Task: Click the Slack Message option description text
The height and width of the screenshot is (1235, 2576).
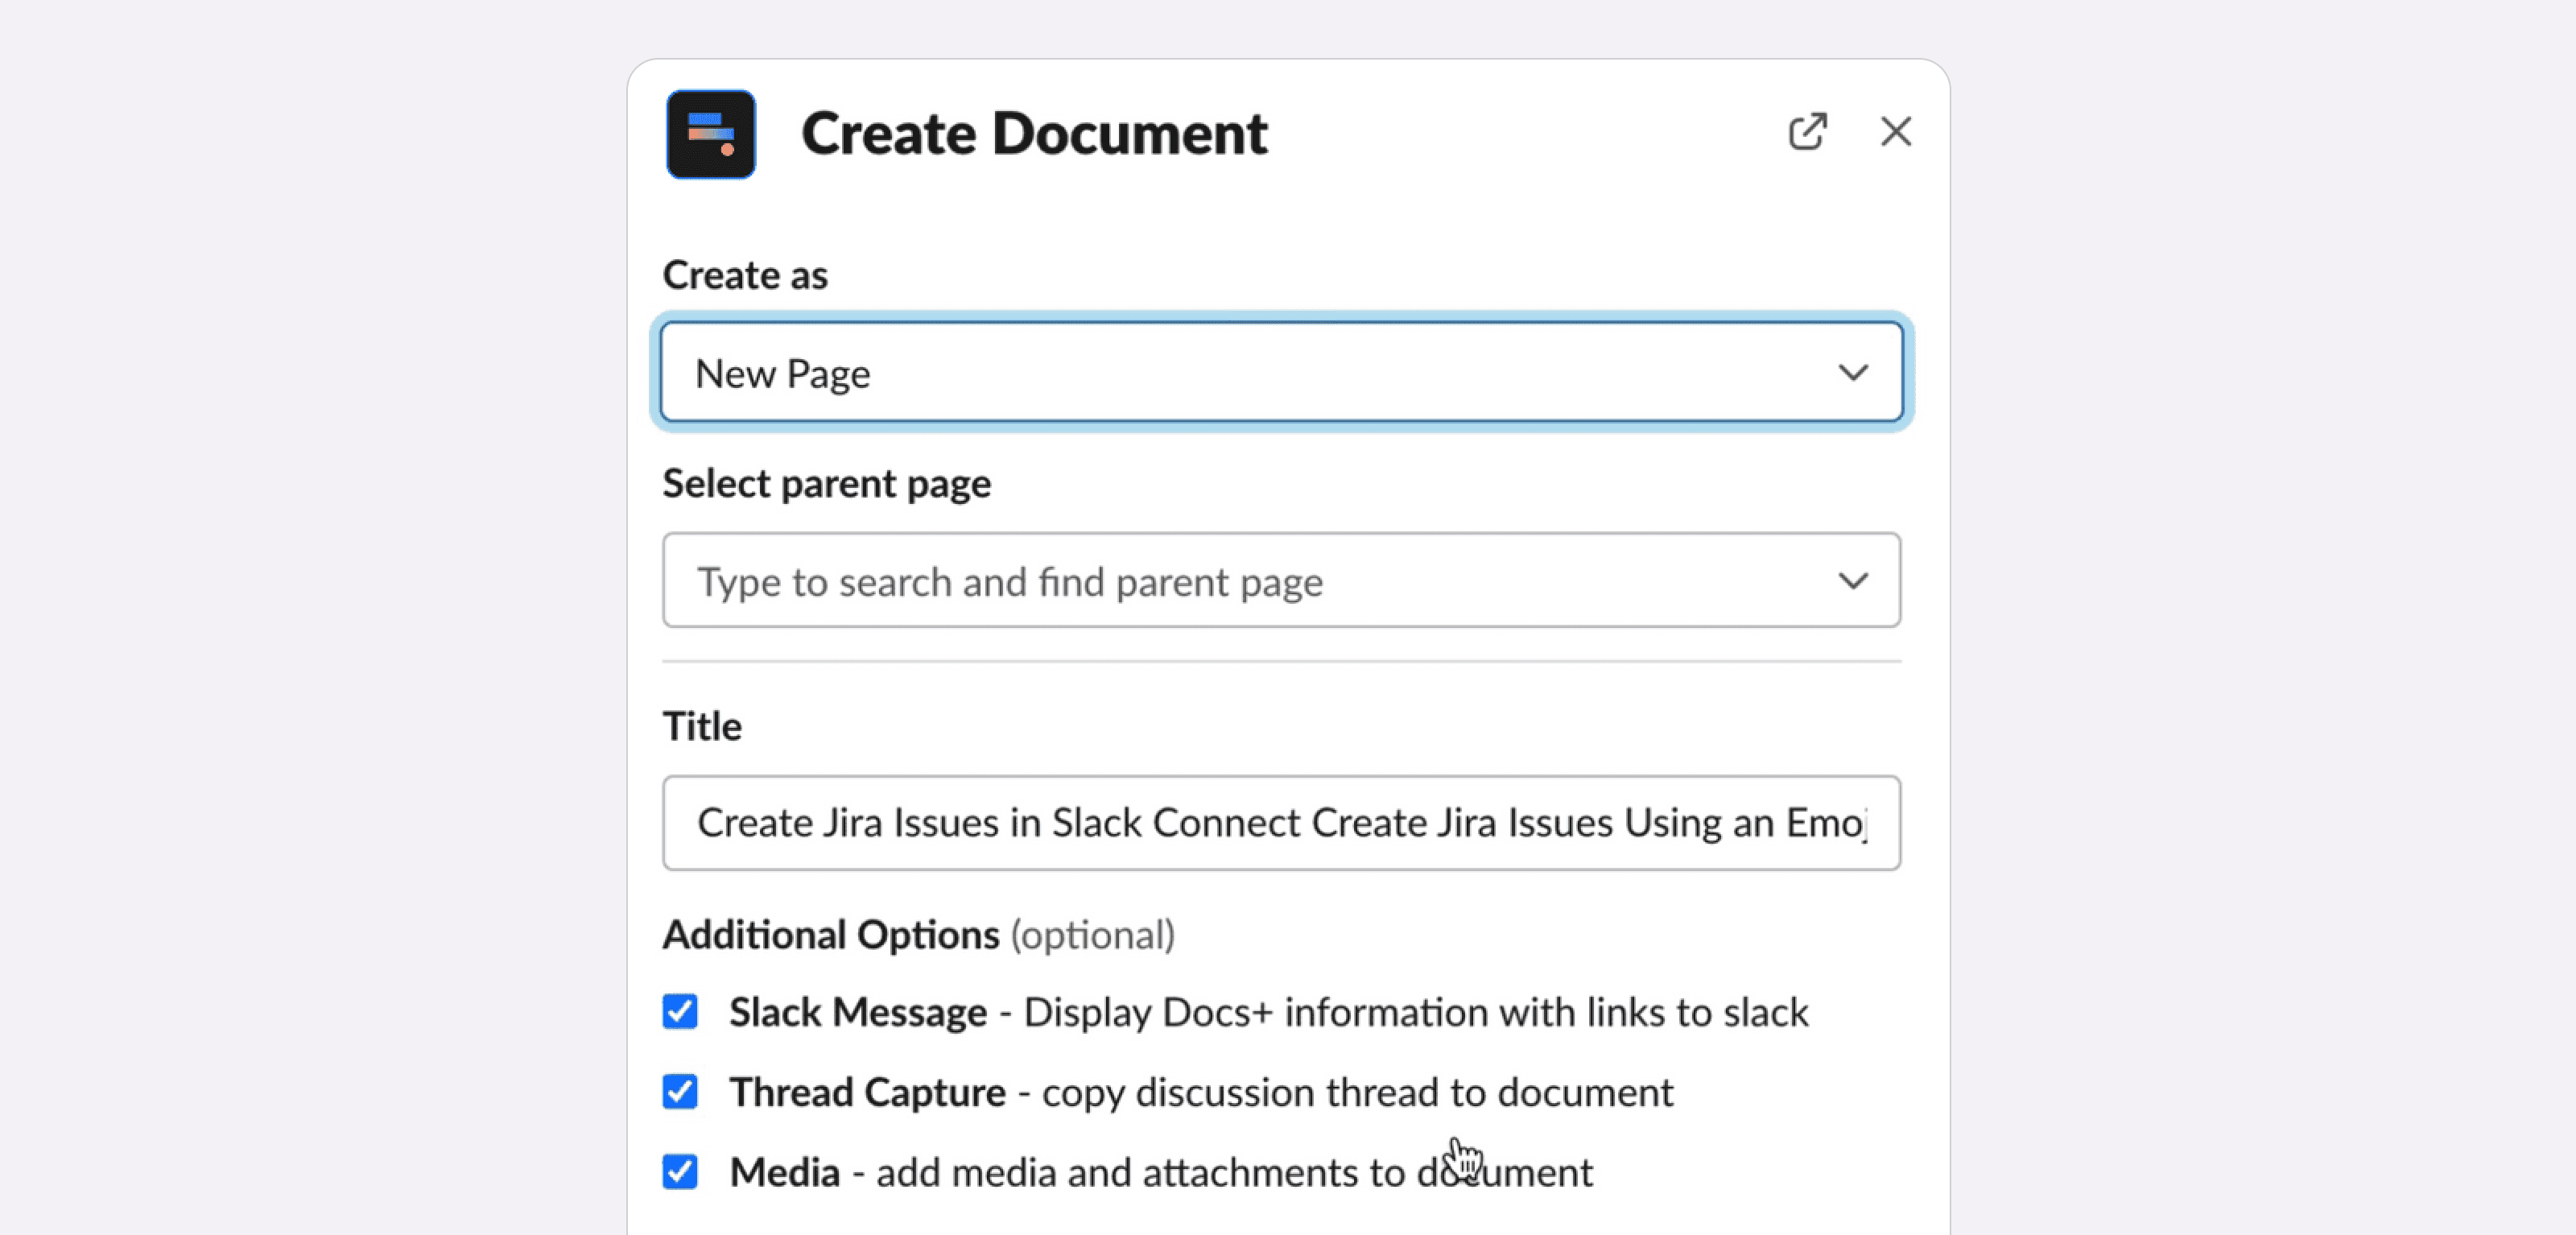Action: (x=1416, y=1013)
